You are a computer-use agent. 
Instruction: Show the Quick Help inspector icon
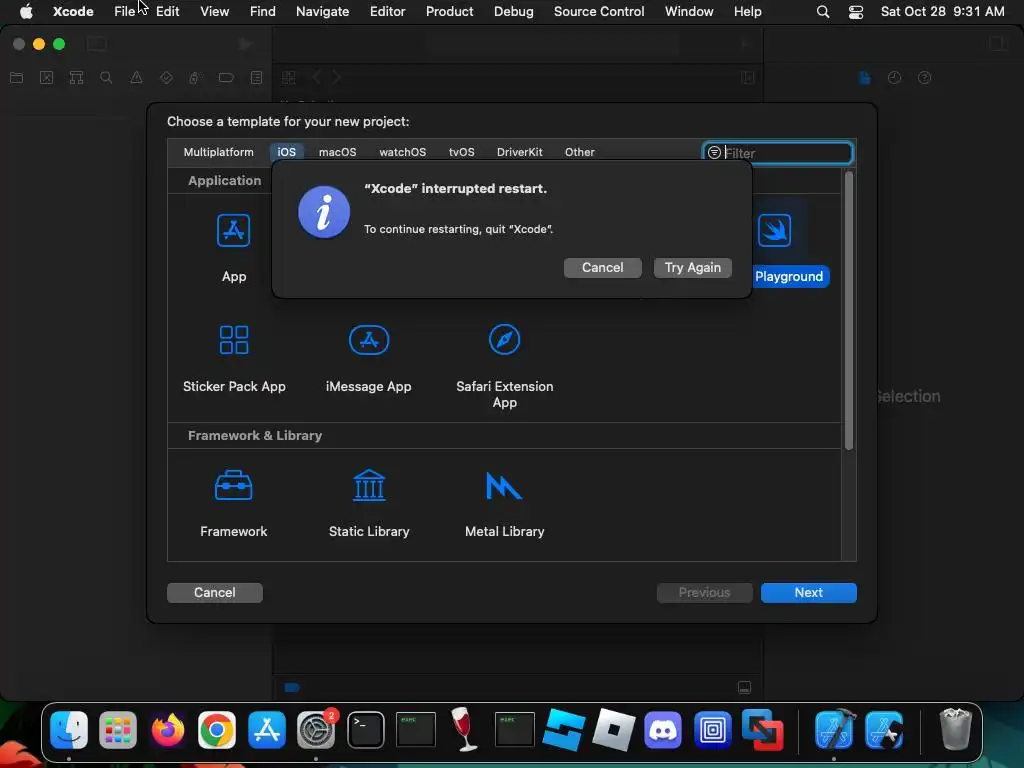924,78
